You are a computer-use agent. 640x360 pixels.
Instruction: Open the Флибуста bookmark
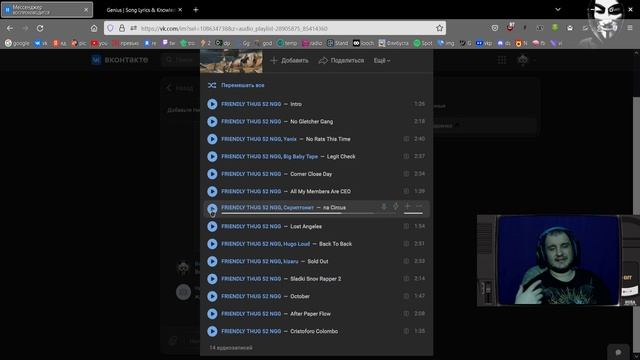(393, 43)
